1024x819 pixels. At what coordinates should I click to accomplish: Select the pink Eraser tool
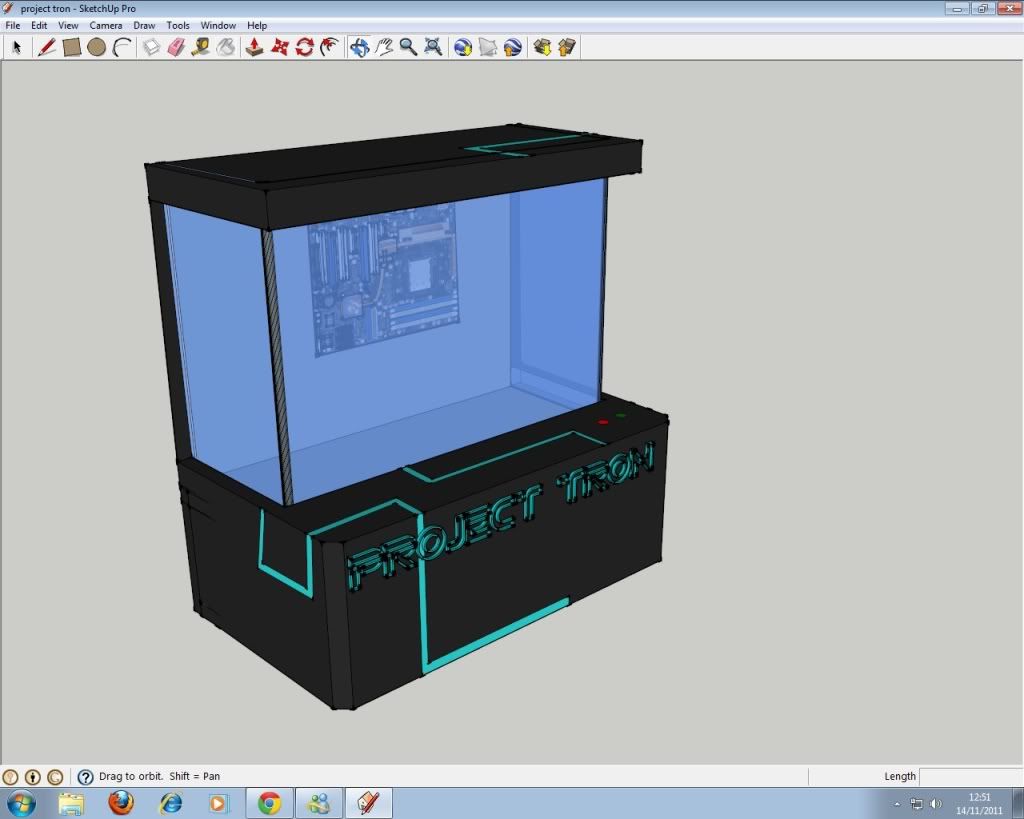tap(176, 47)
